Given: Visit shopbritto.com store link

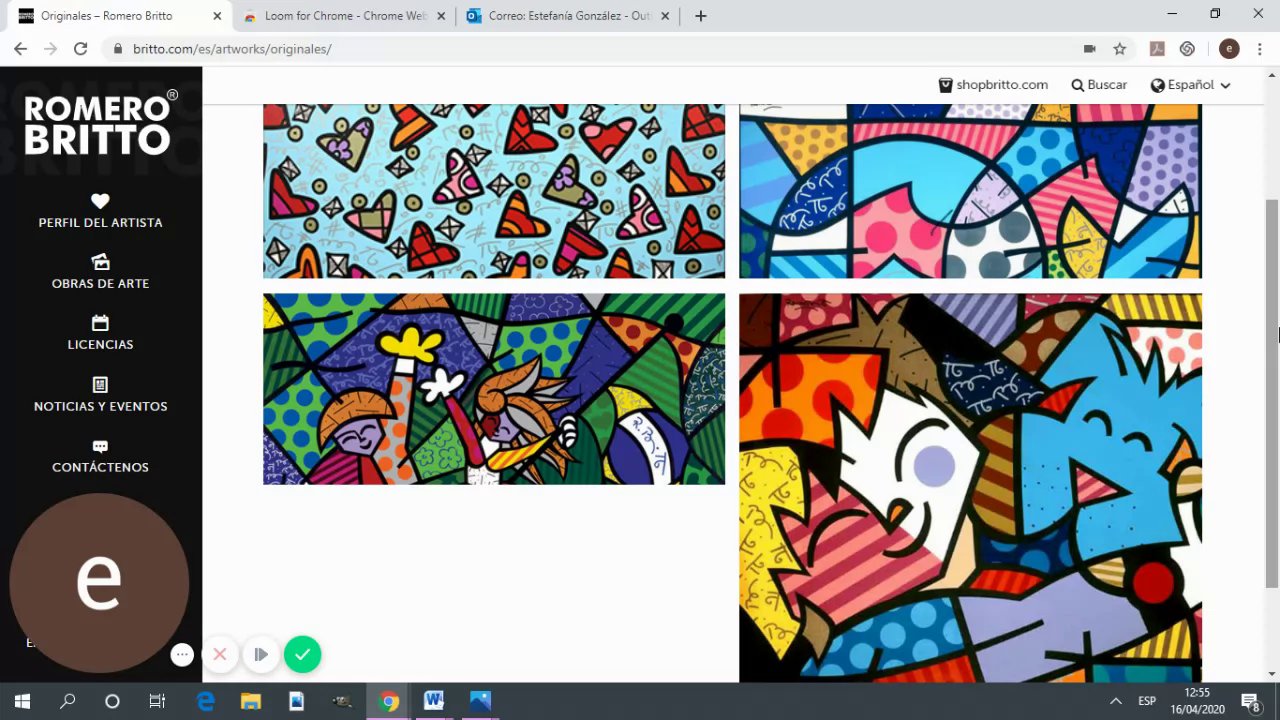Looking at the screenshot, I should click(x=993, y=85).
